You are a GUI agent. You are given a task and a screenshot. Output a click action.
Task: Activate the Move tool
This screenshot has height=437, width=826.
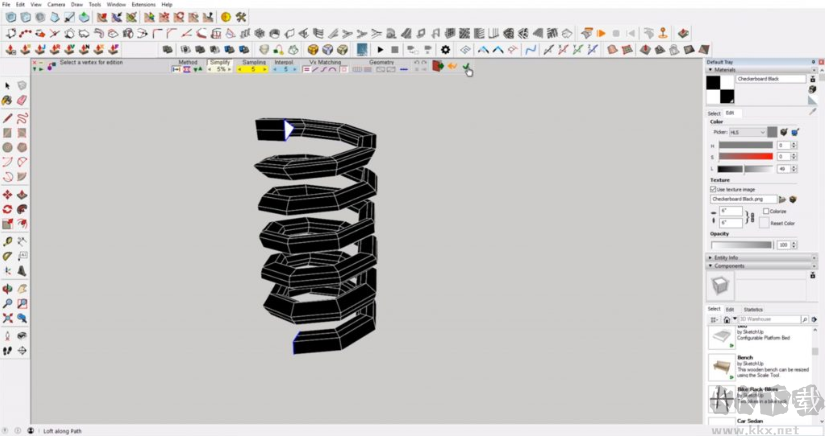(x=8, y=195)
